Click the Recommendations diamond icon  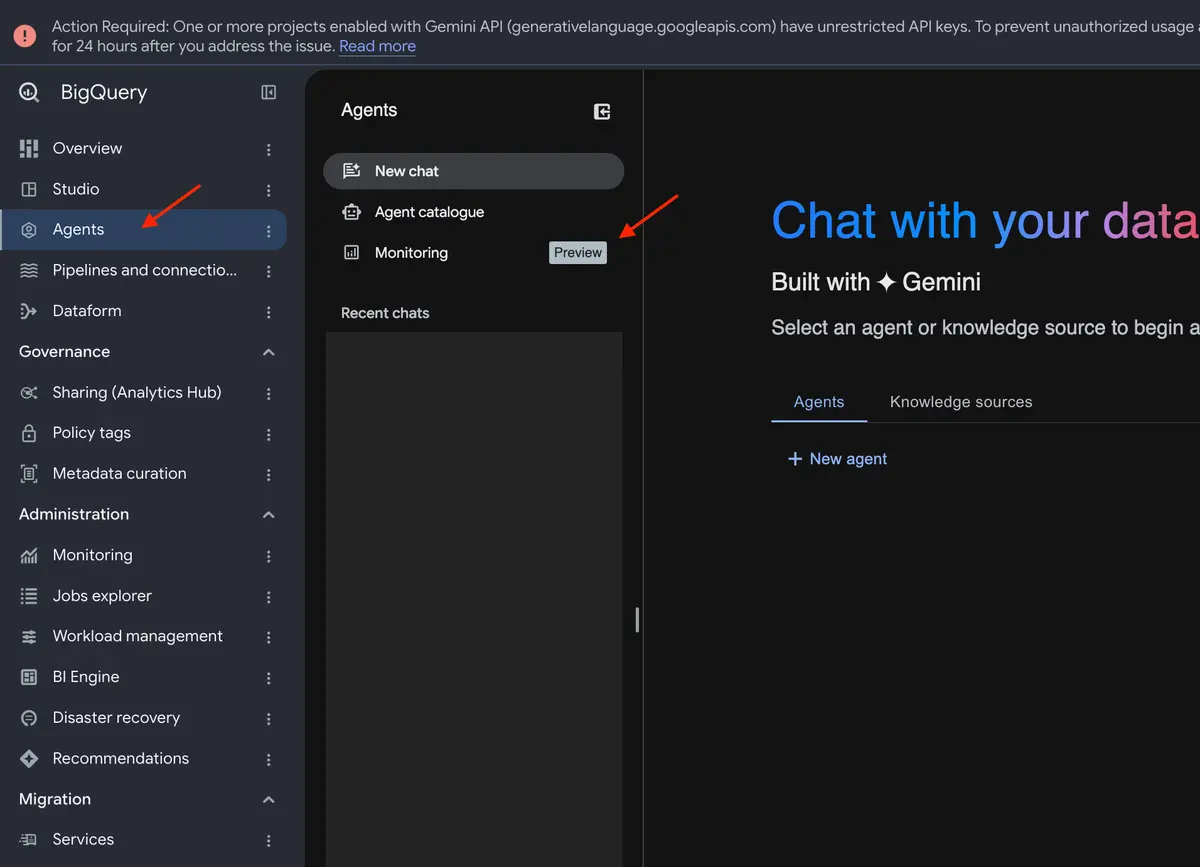[x=29, y=759]
